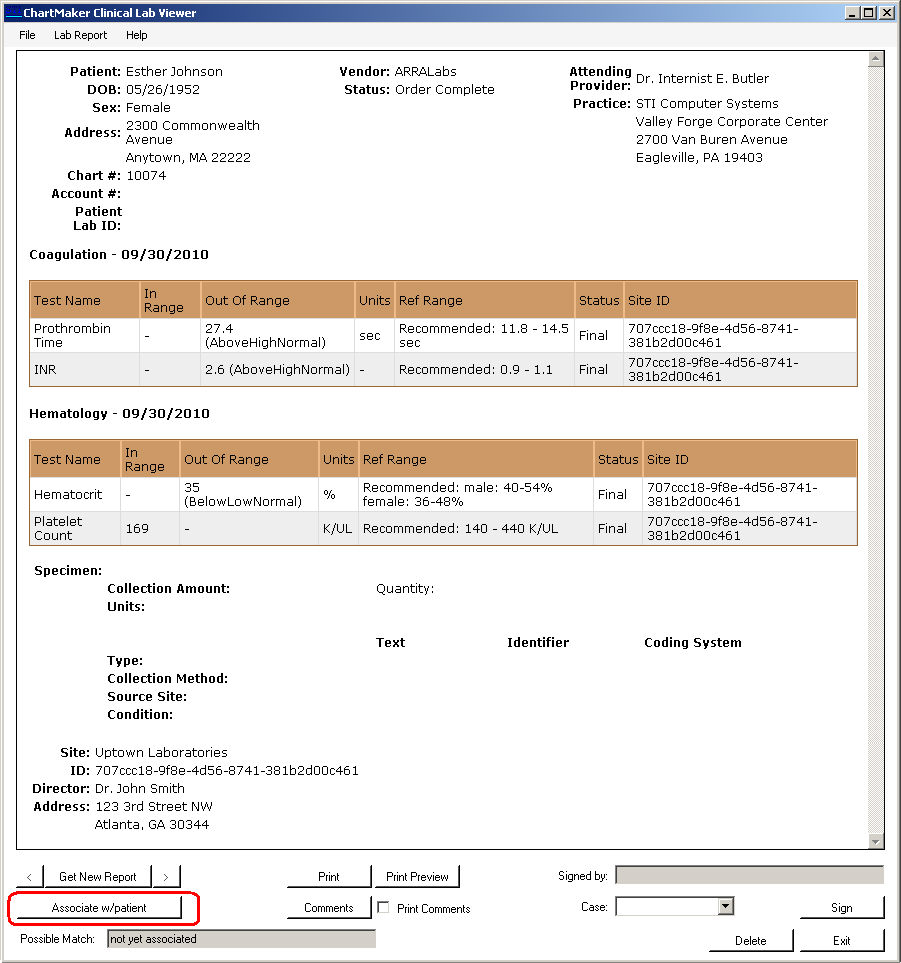
Task: Click site name Uptown Laboratories
Action: (161, 752)
